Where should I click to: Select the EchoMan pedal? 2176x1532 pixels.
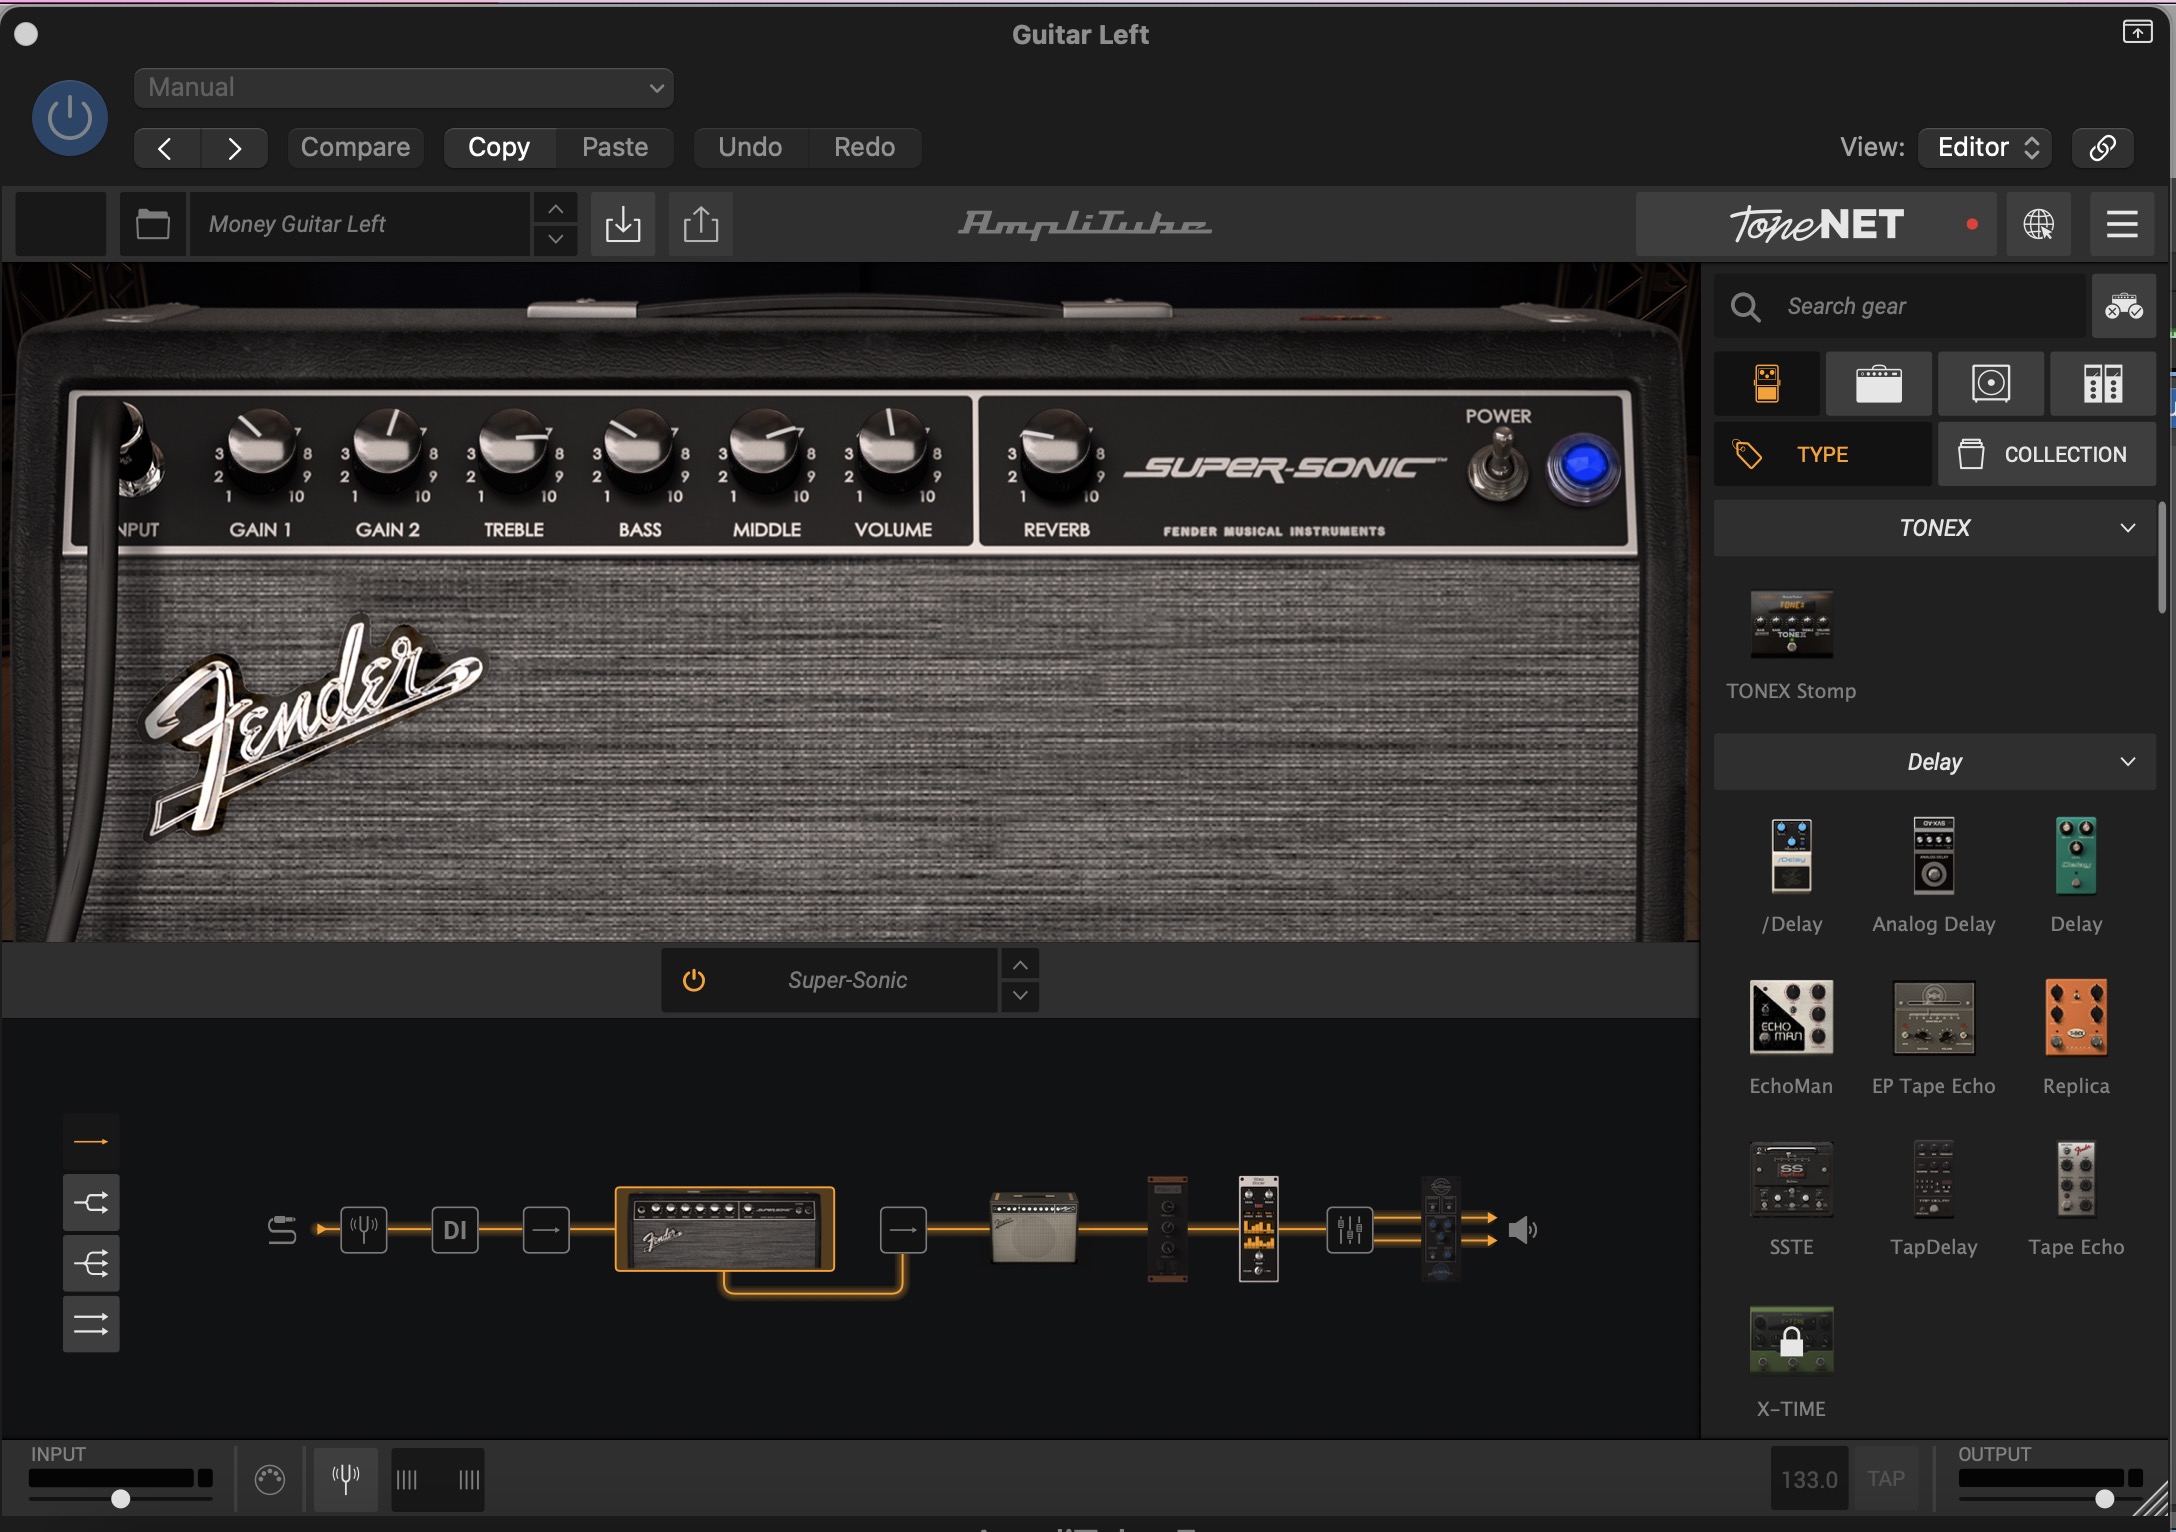point(1791,1017)
